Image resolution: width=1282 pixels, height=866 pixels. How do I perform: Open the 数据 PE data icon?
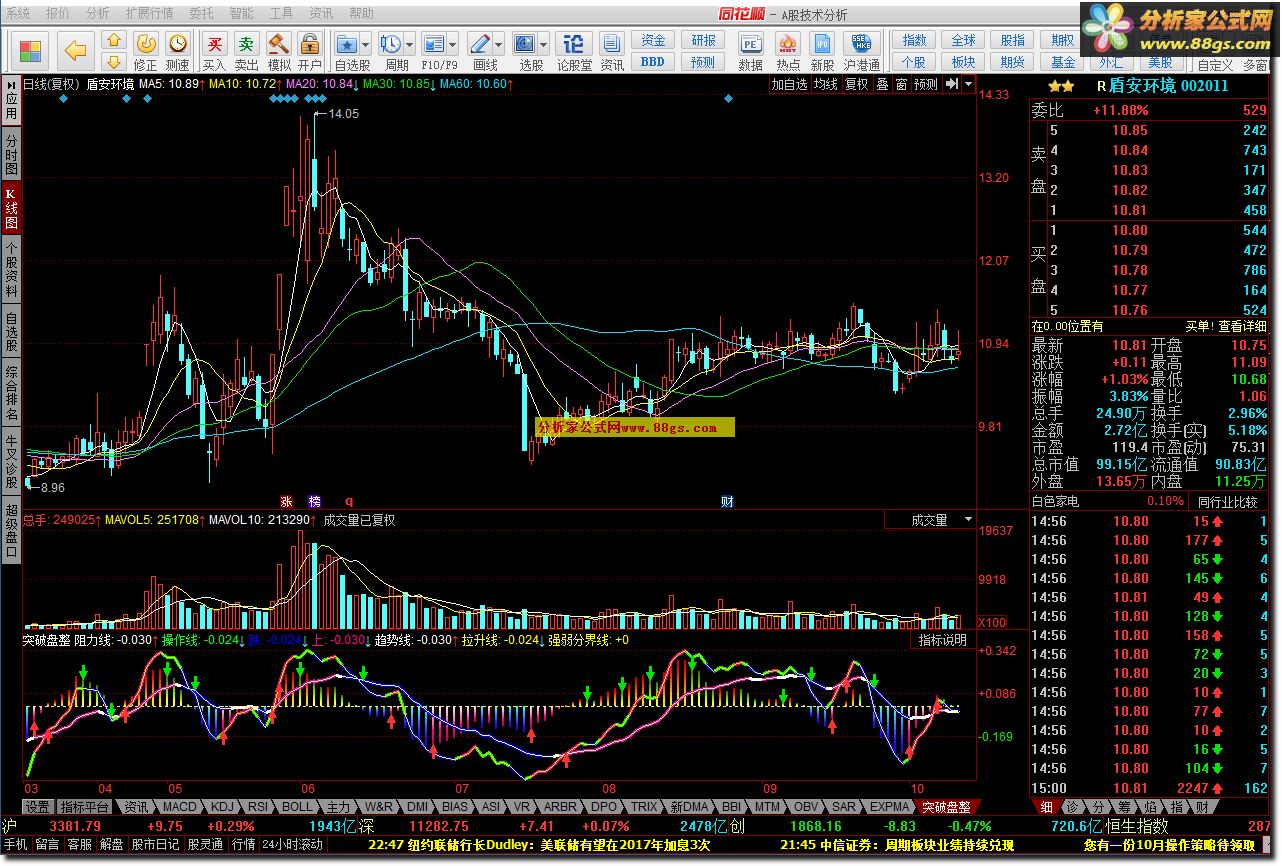tap(750, 51)
